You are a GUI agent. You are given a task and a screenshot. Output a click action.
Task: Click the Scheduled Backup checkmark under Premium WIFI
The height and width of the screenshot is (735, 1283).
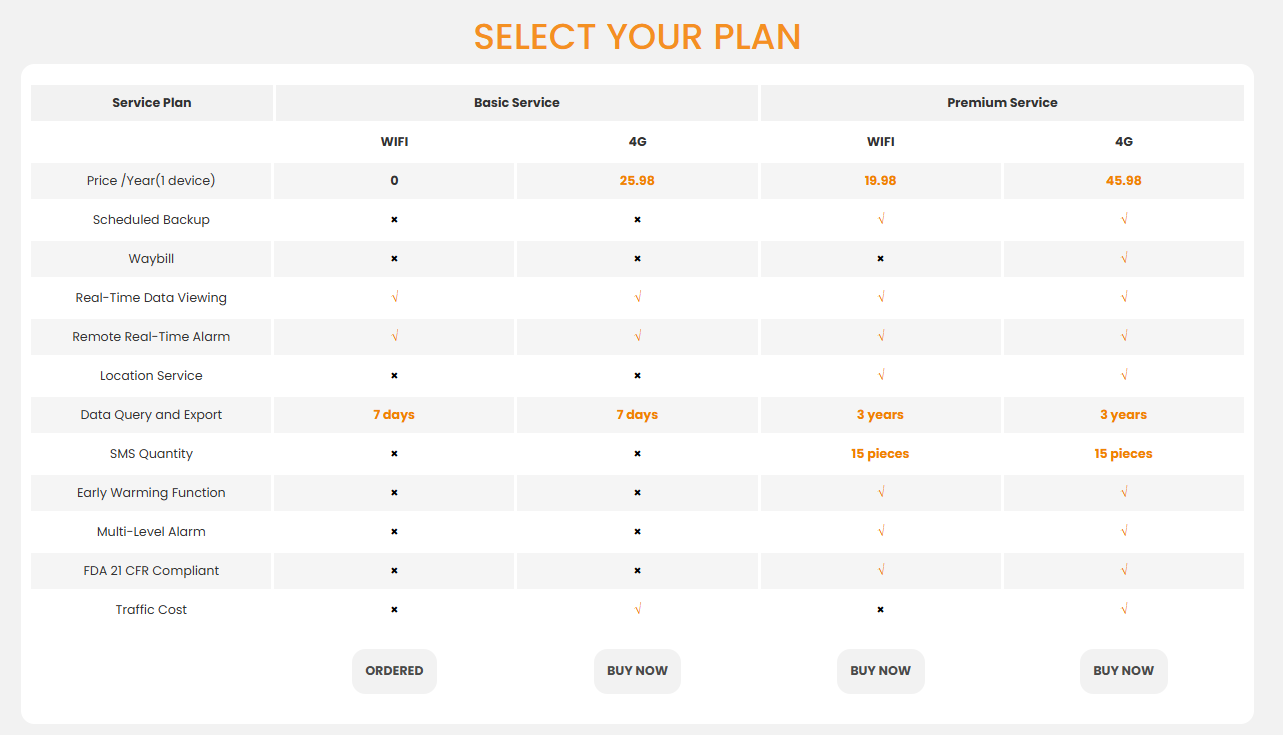[x=881, y=219]
